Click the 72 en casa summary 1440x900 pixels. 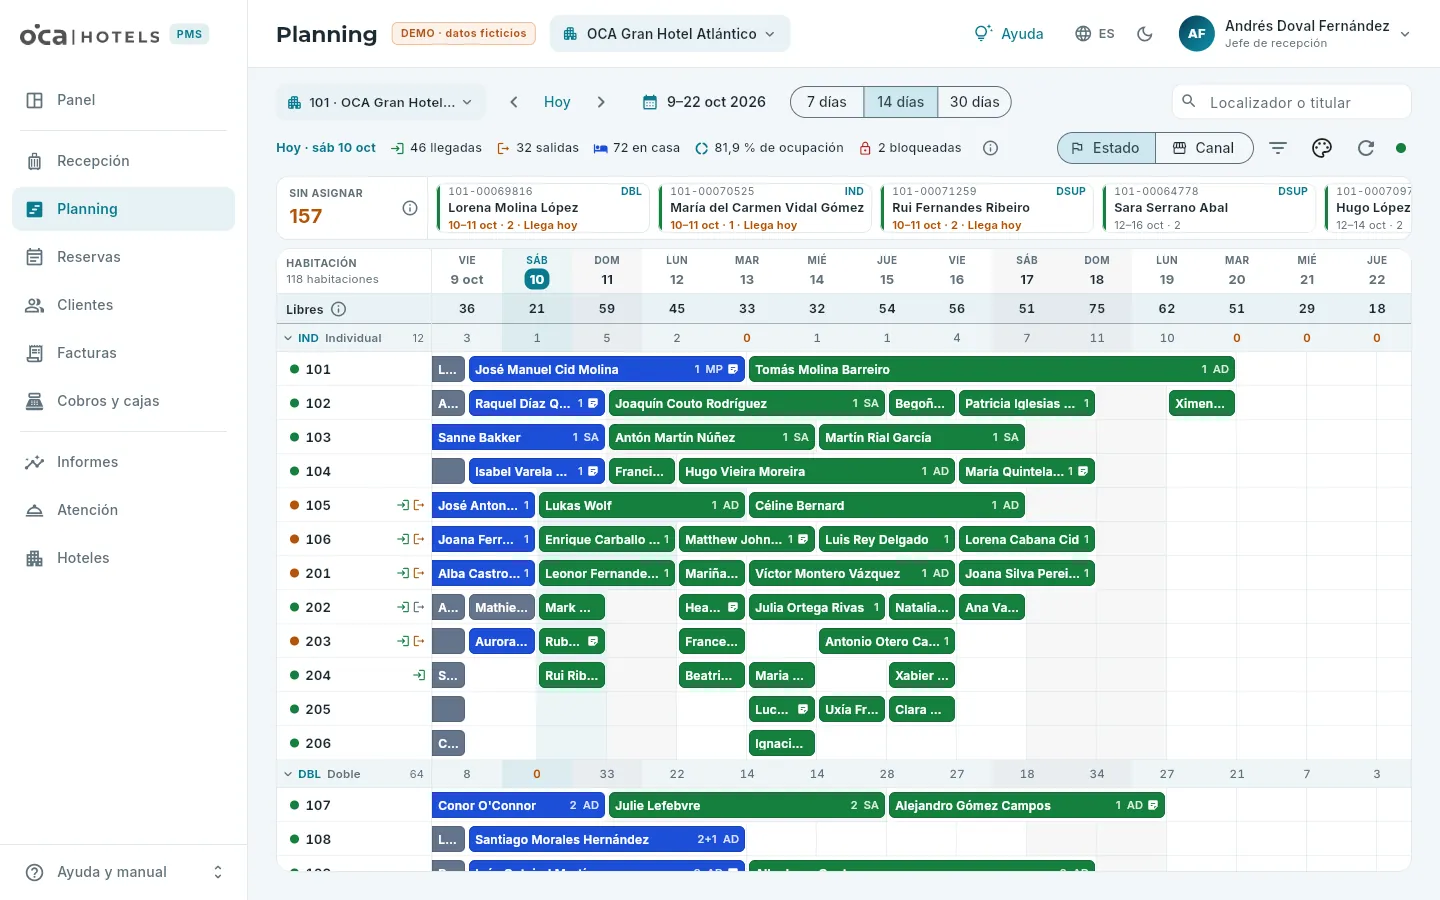click(636, 148)
